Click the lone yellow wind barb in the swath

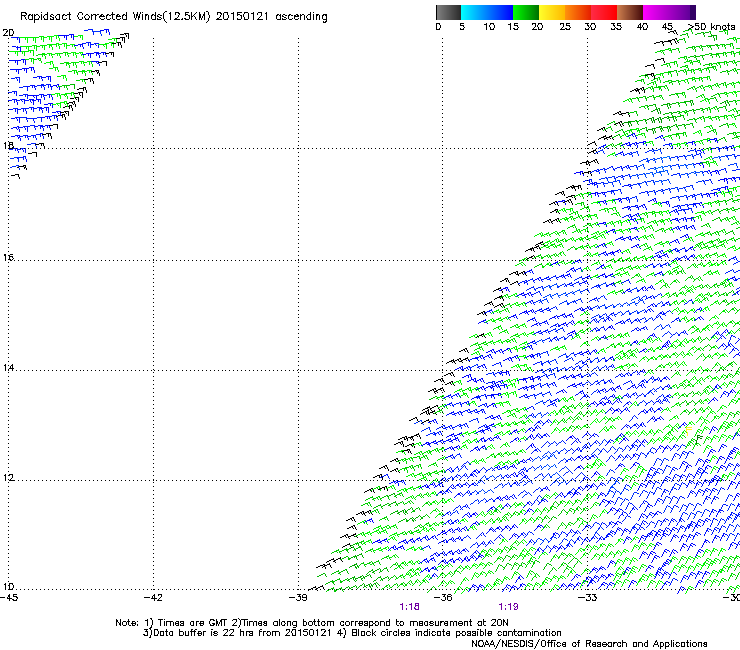click(688, 429)
